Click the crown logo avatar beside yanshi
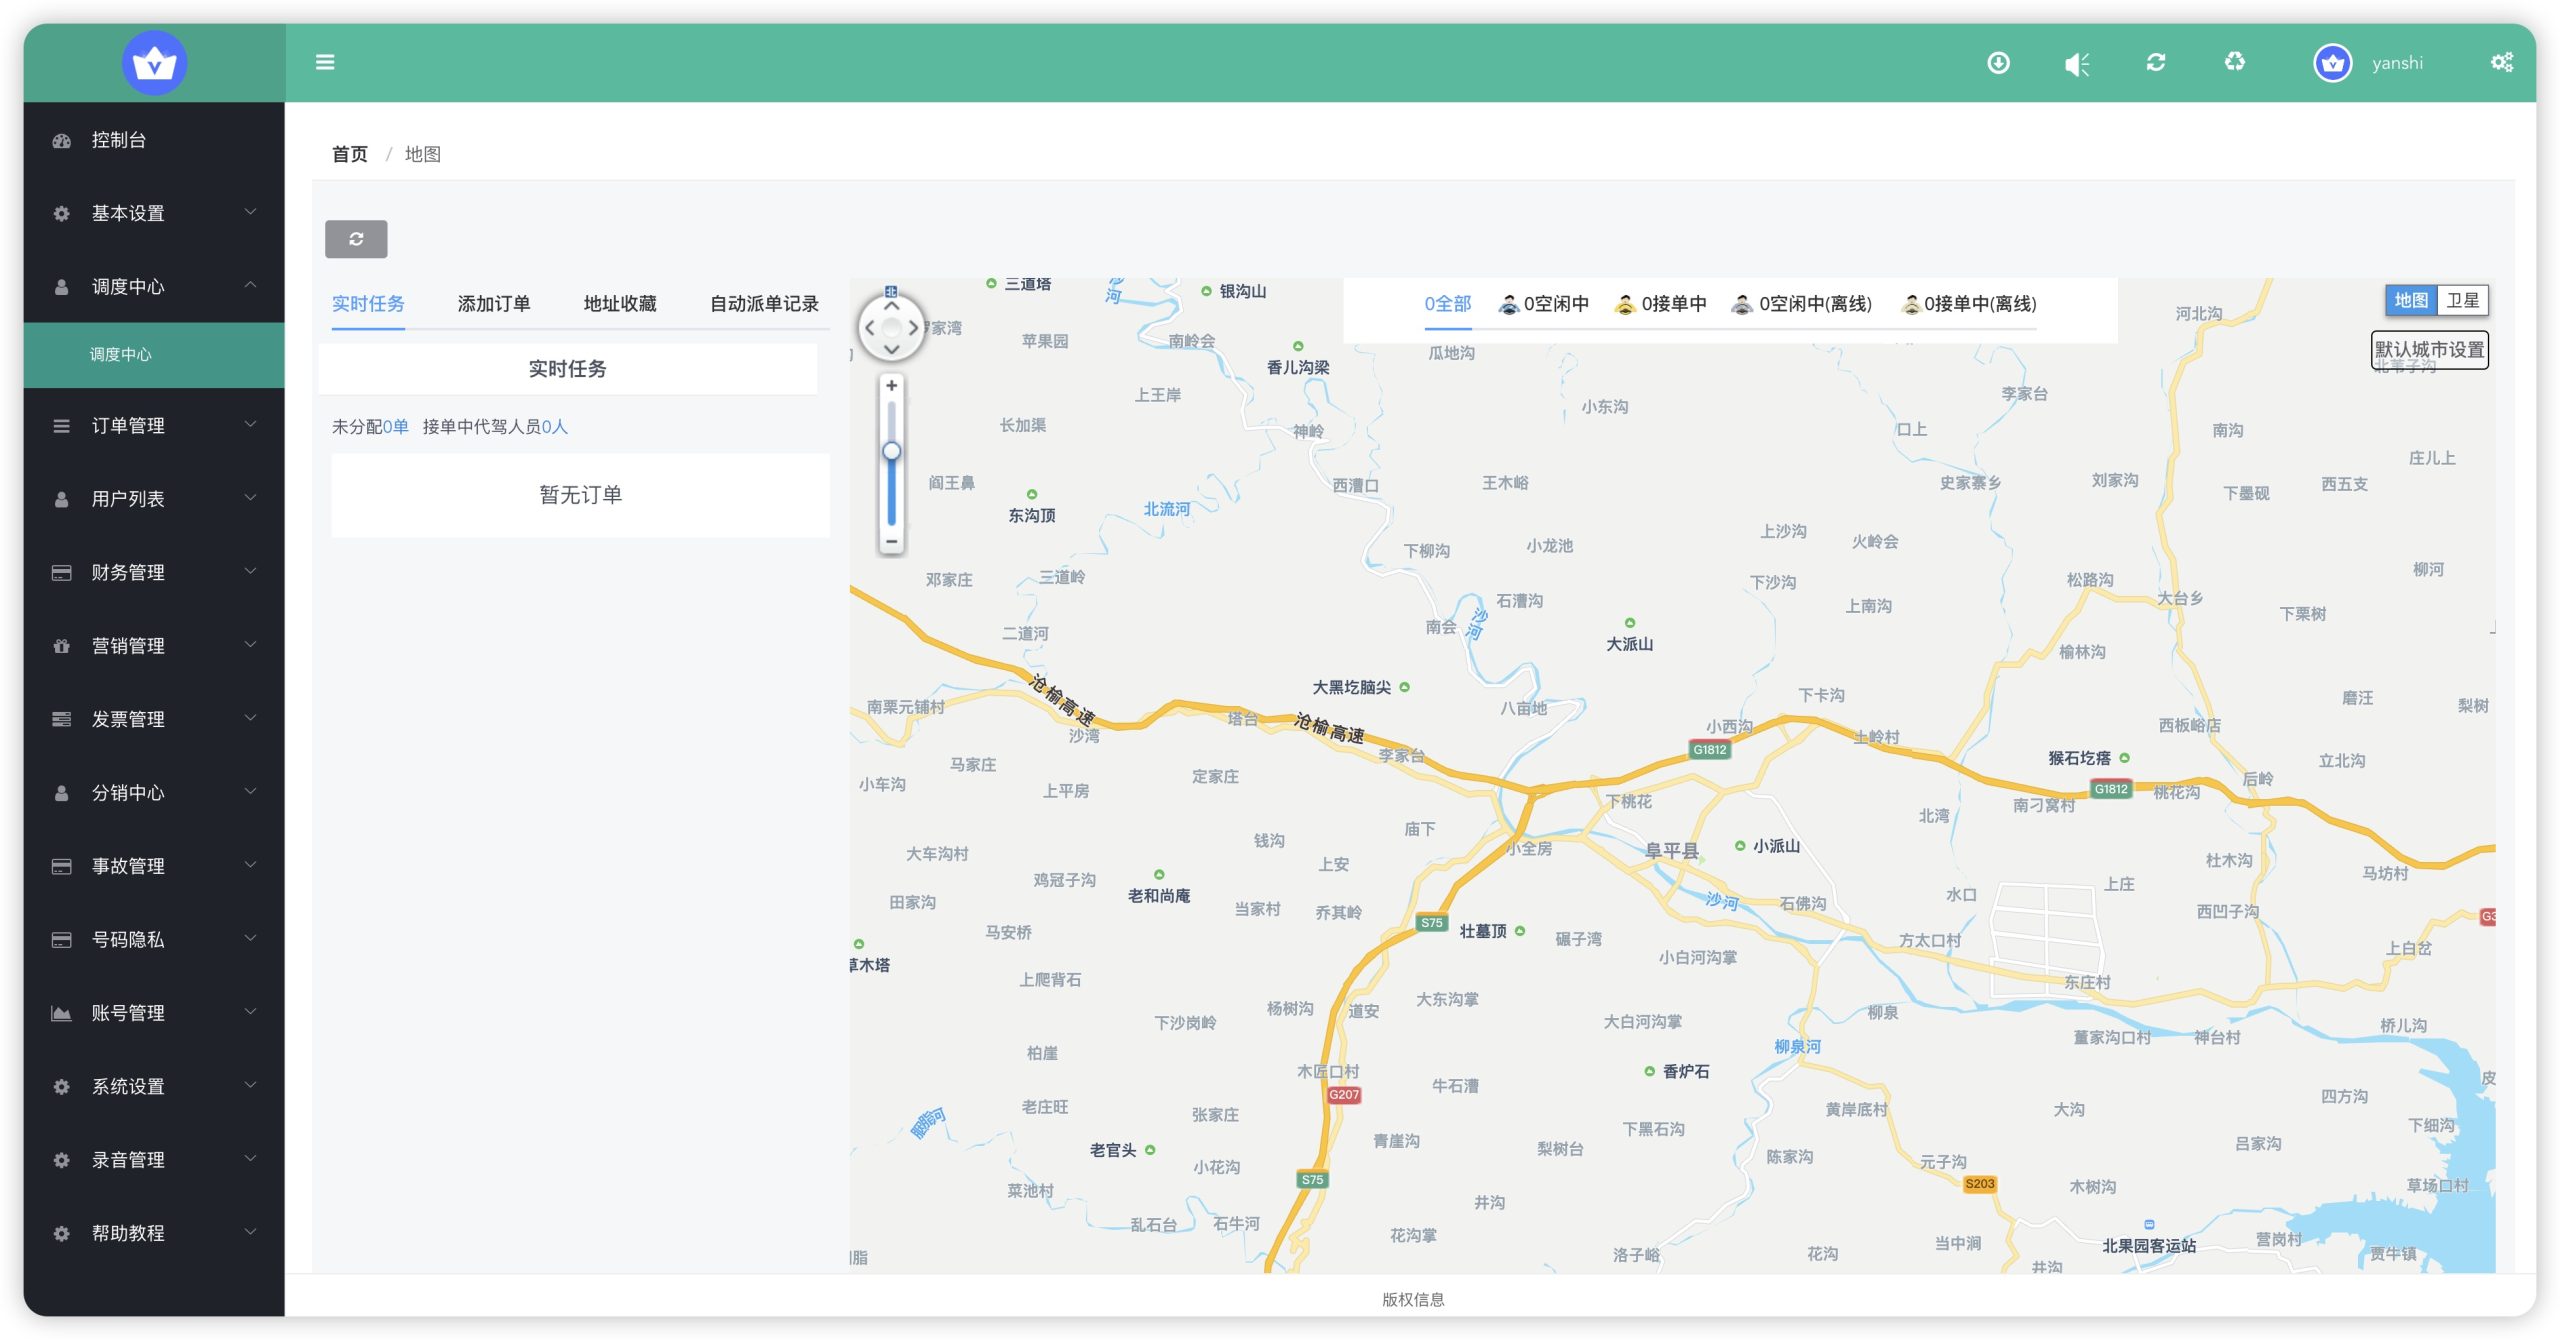 pos(2333,62)
